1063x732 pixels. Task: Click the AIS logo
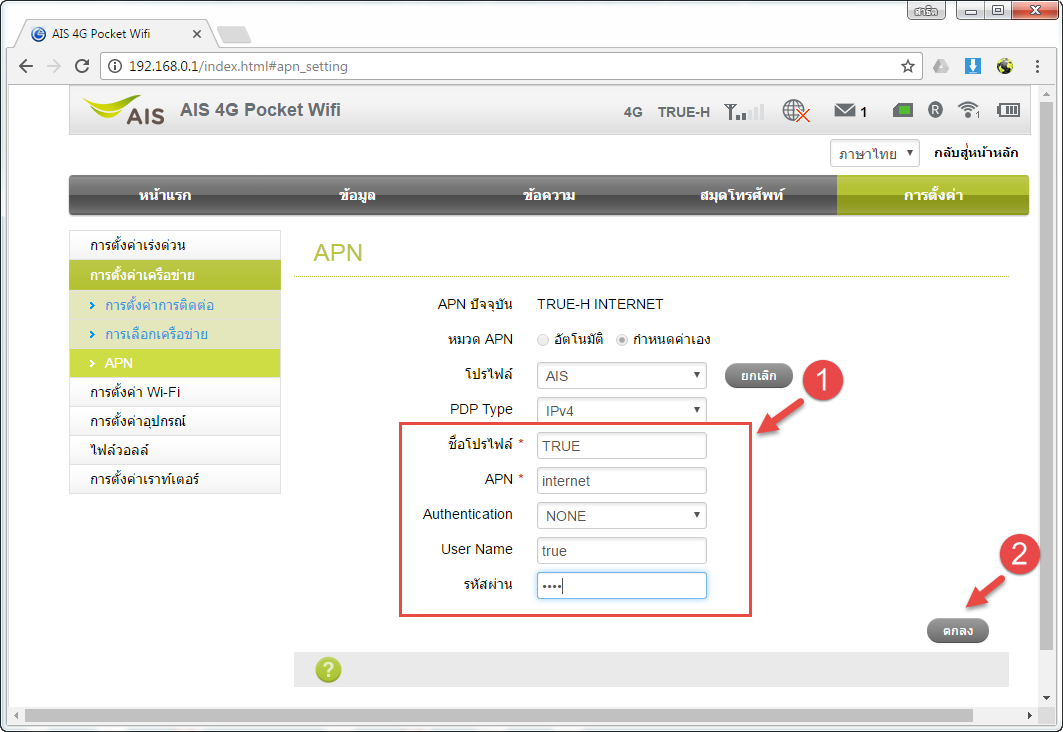(x=123, y=110)
